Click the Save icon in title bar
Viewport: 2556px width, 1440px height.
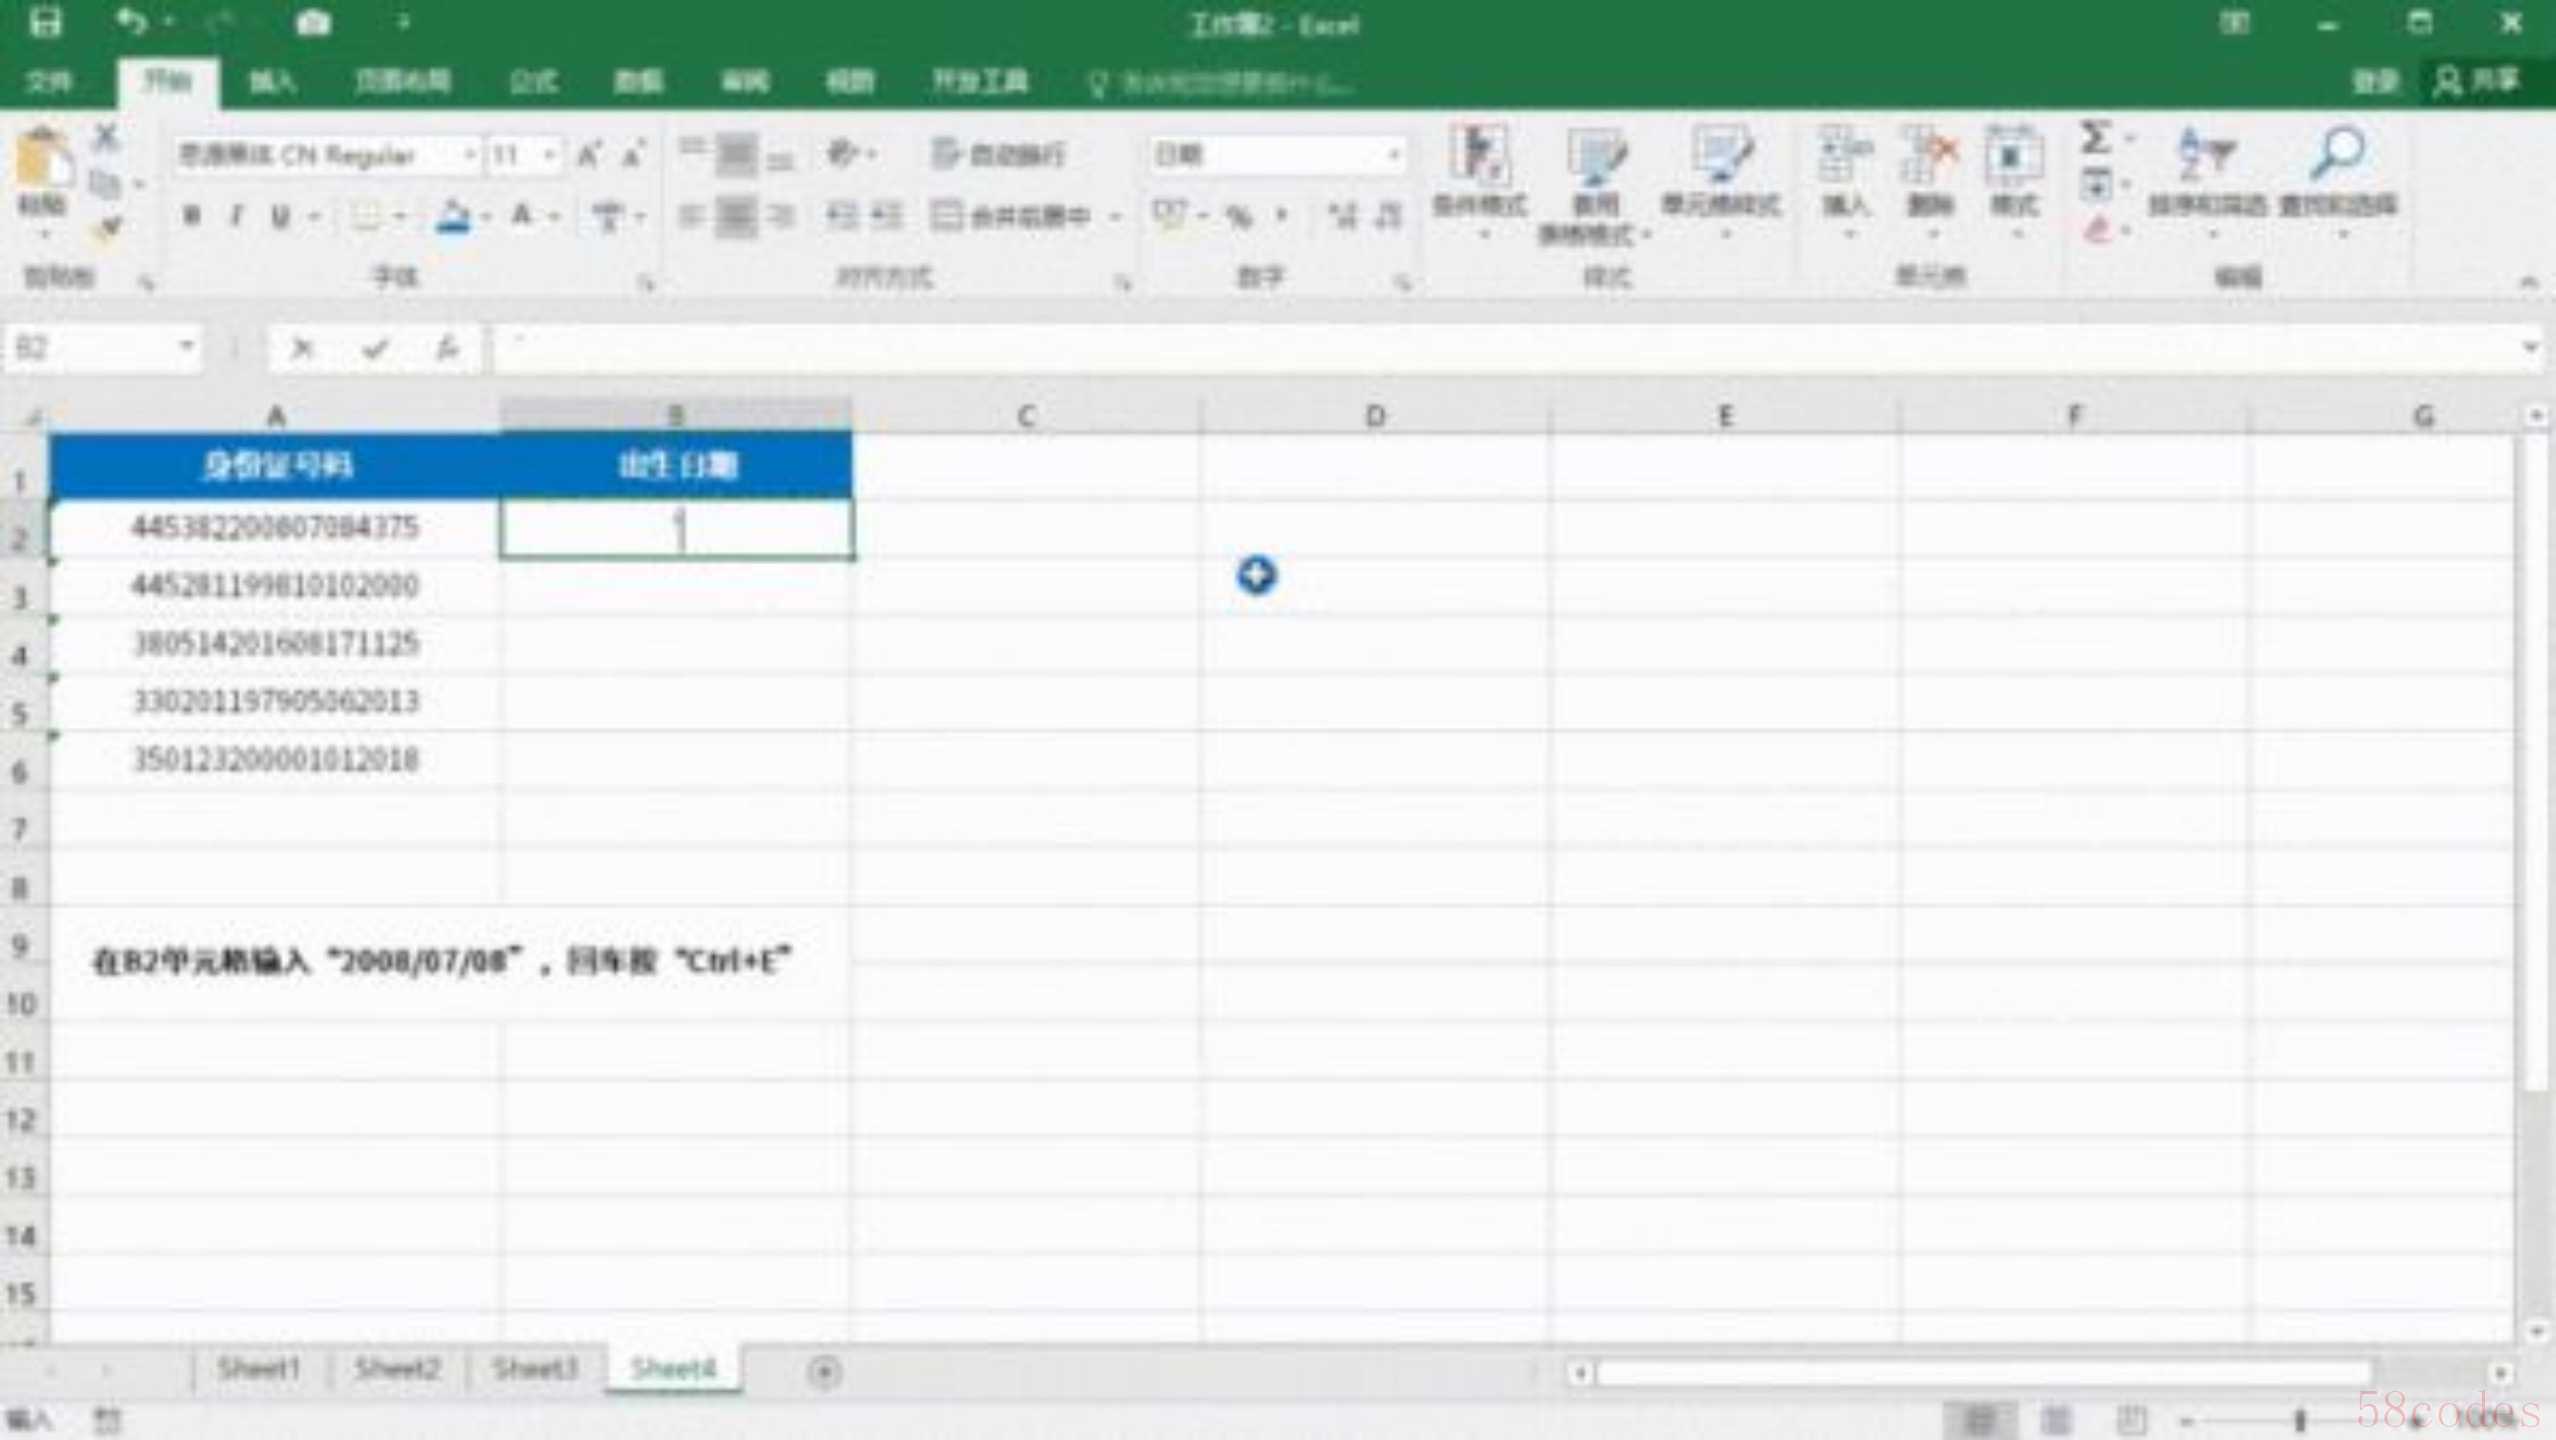click(x=44, y=22)
